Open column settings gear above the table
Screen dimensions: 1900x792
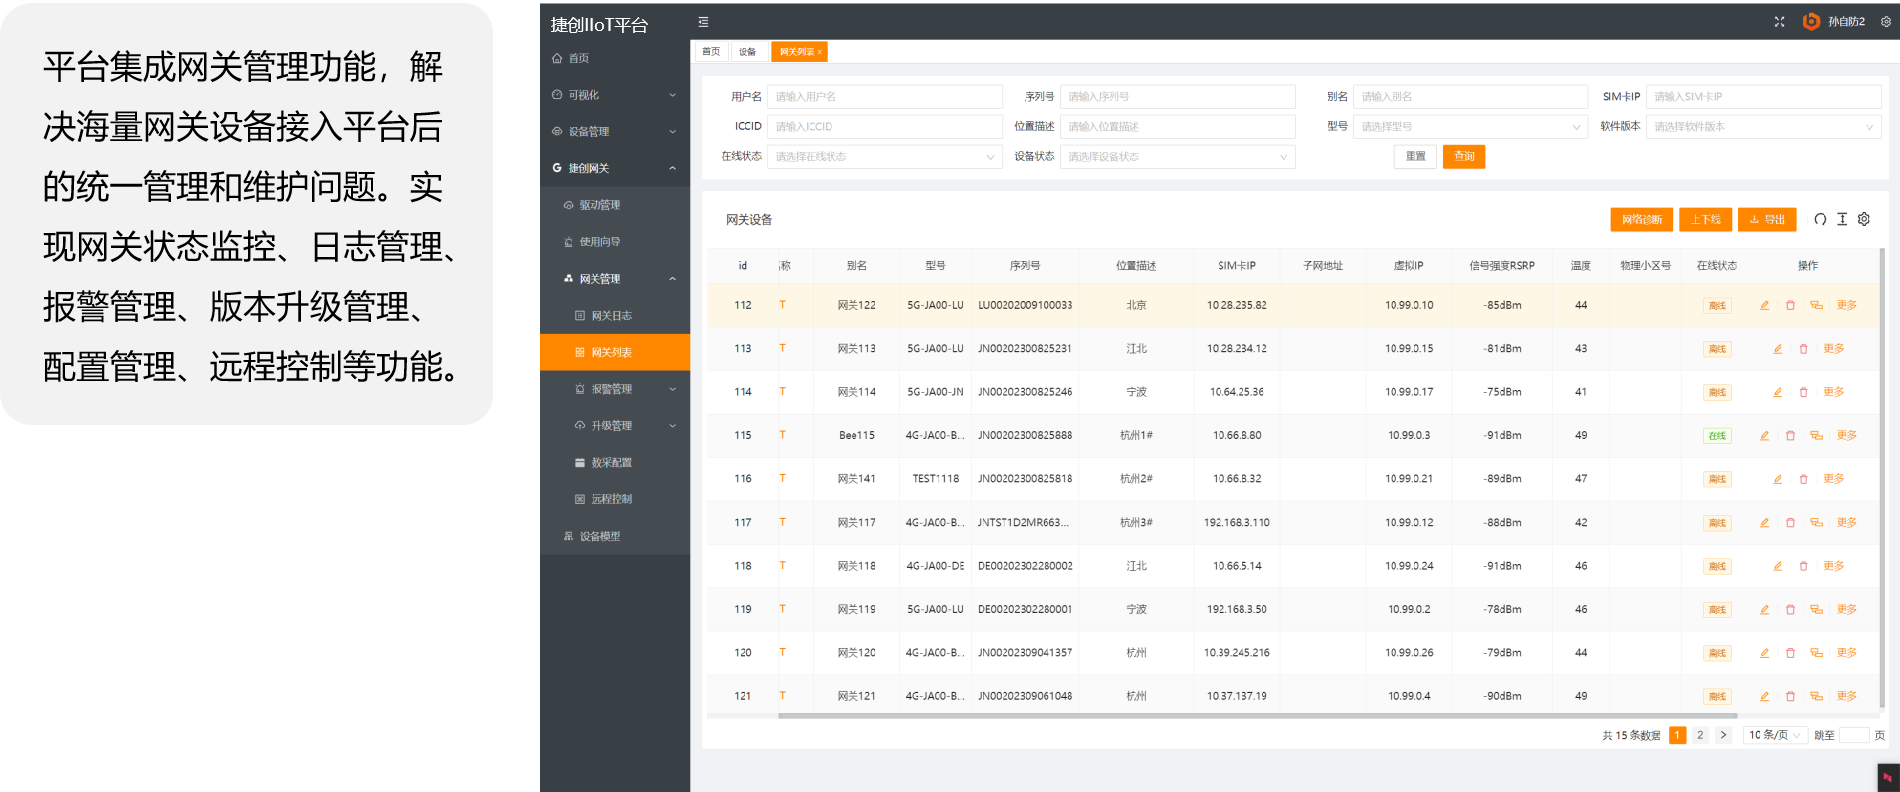point(1864,219)
